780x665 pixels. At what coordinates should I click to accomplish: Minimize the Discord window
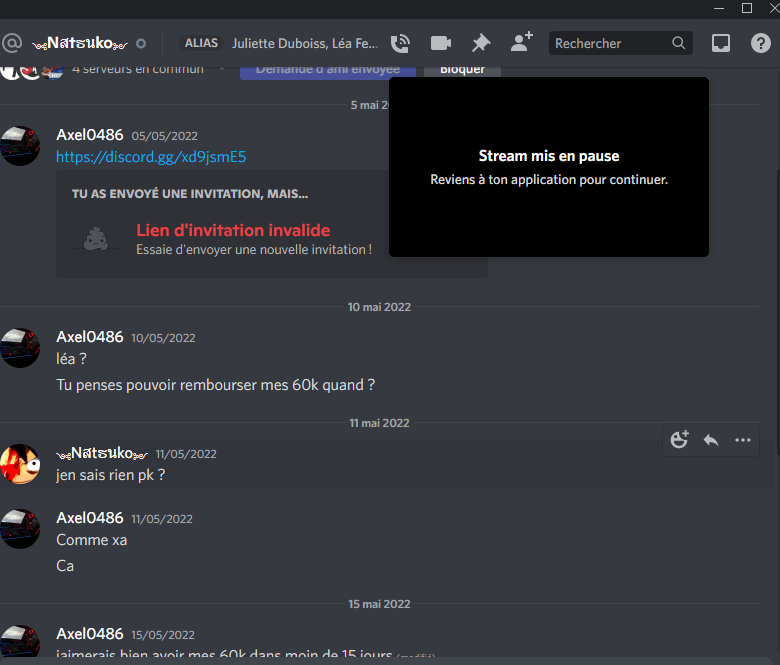(x=719, y=8)
